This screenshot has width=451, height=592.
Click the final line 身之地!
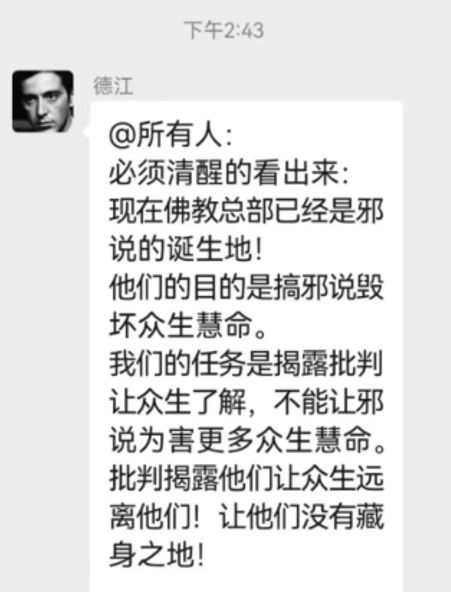coord(157,555)
